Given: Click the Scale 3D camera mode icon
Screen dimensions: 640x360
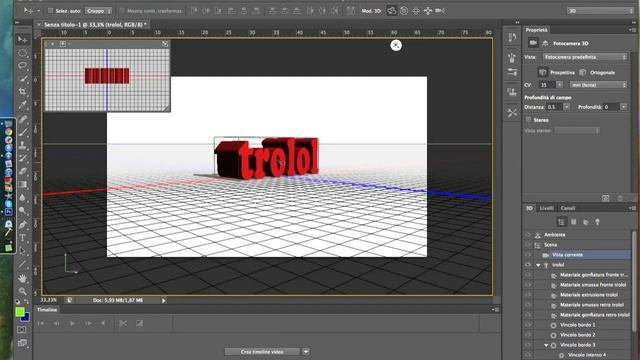Looking at the screenshot, I should (440, 11).
